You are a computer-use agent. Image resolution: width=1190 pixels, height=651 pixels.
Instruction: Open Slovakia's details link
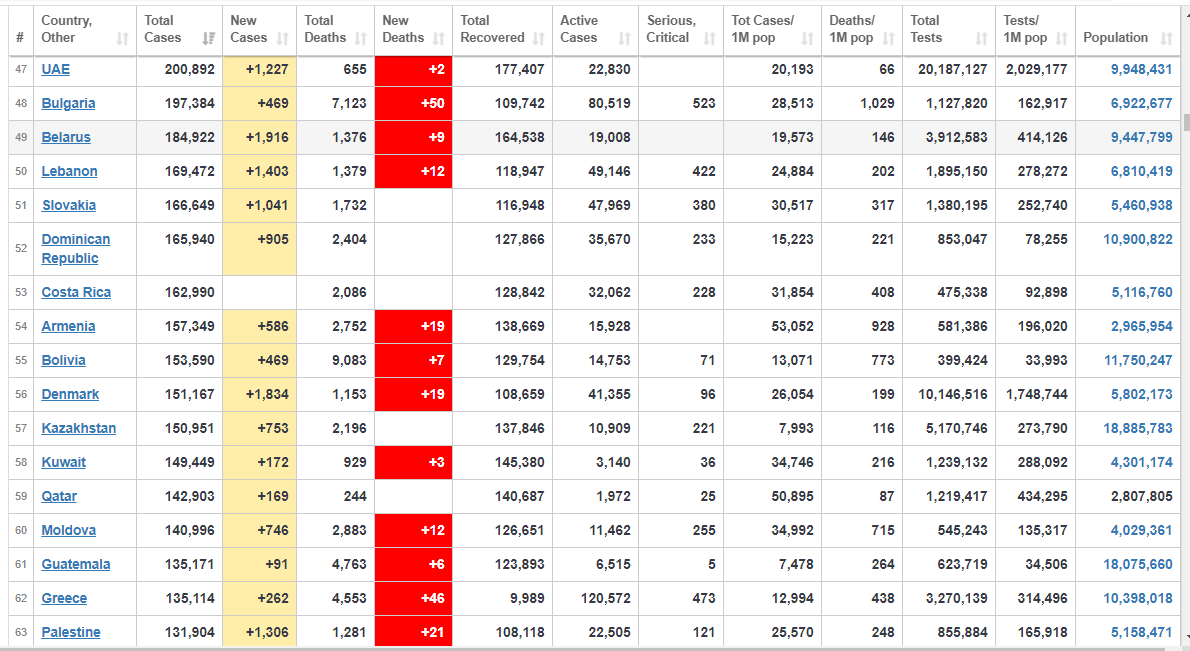click(68, 206)
